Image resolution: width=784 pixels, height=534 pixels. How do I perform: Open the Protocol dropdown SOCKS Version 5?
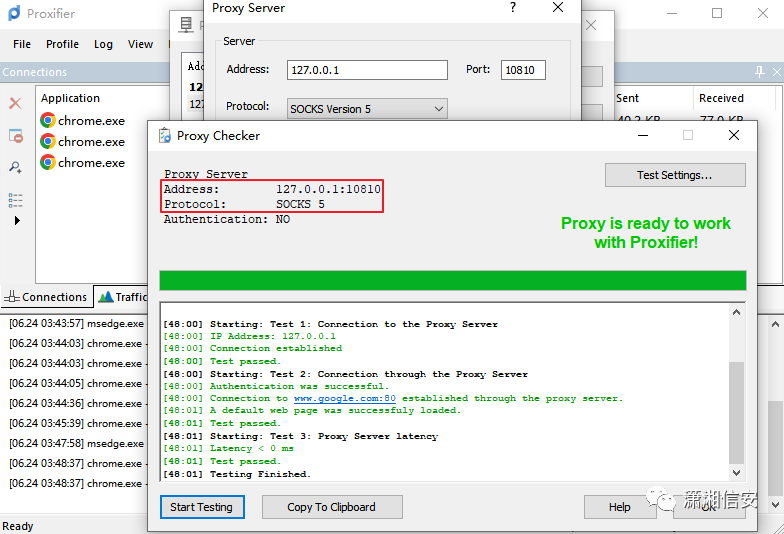367,108
